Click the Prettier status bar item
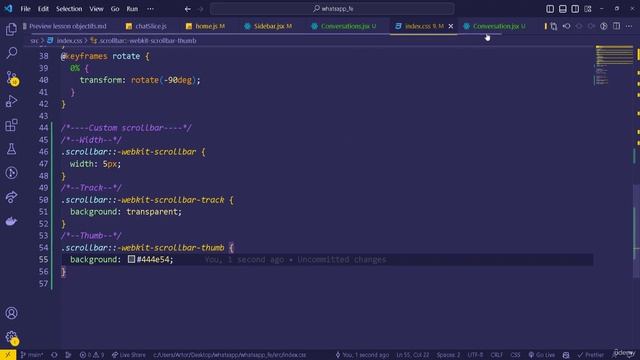Image resolution: width=640 pixels, height=360 pixels. (590, 355)
